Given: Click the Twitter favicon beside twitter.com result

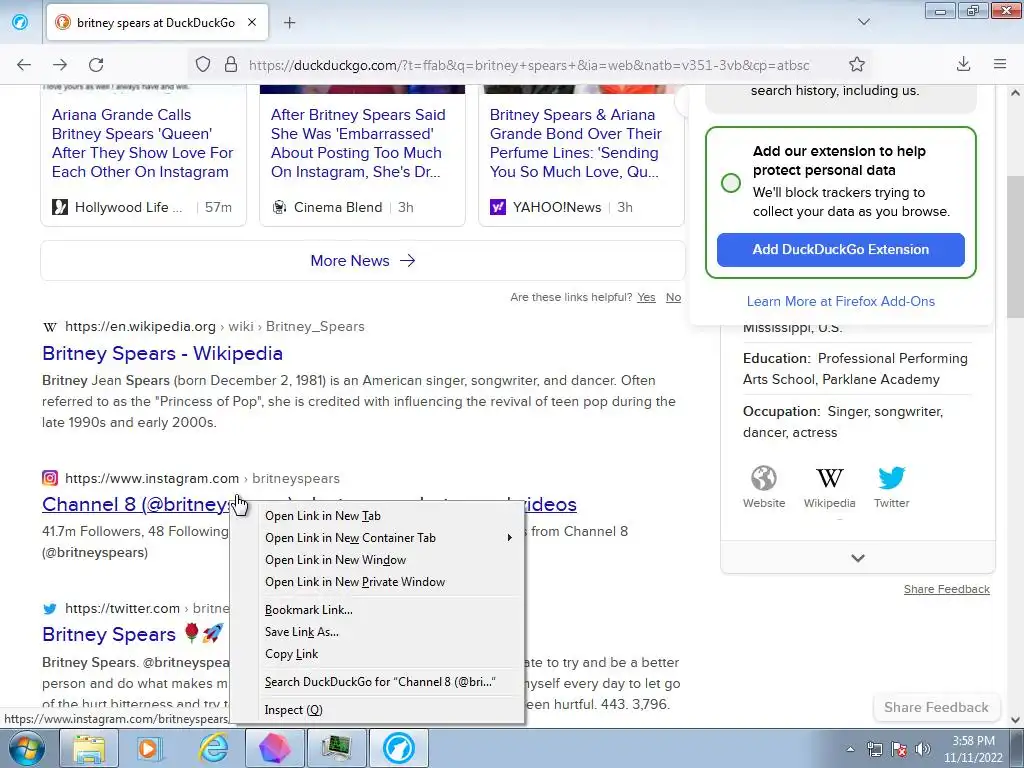Looking at the screenshot, I should point(50,609).
